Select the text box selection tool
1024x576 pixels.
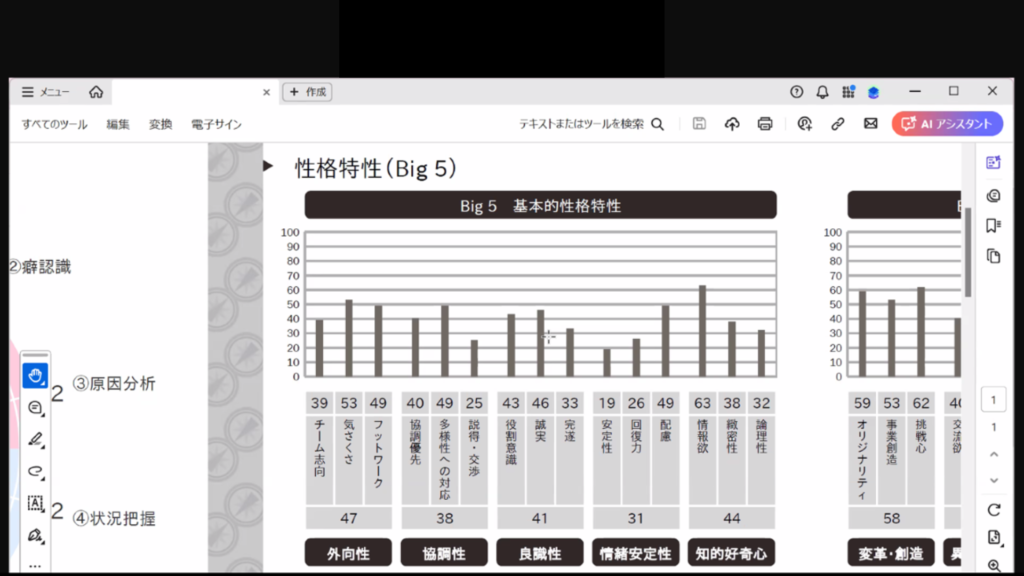[35, 503]
